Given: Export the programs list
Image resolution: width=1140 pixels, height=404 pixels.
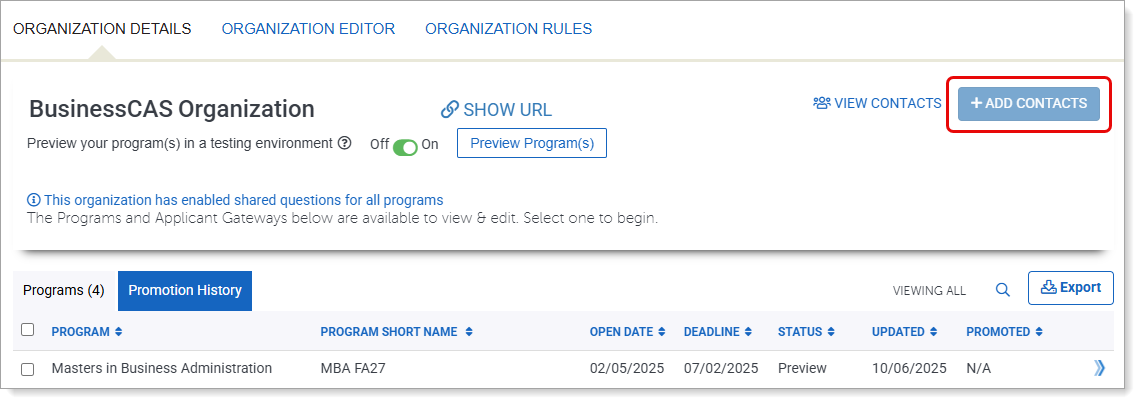Looking at the screenshot, I should click(x=1070, y=288).
